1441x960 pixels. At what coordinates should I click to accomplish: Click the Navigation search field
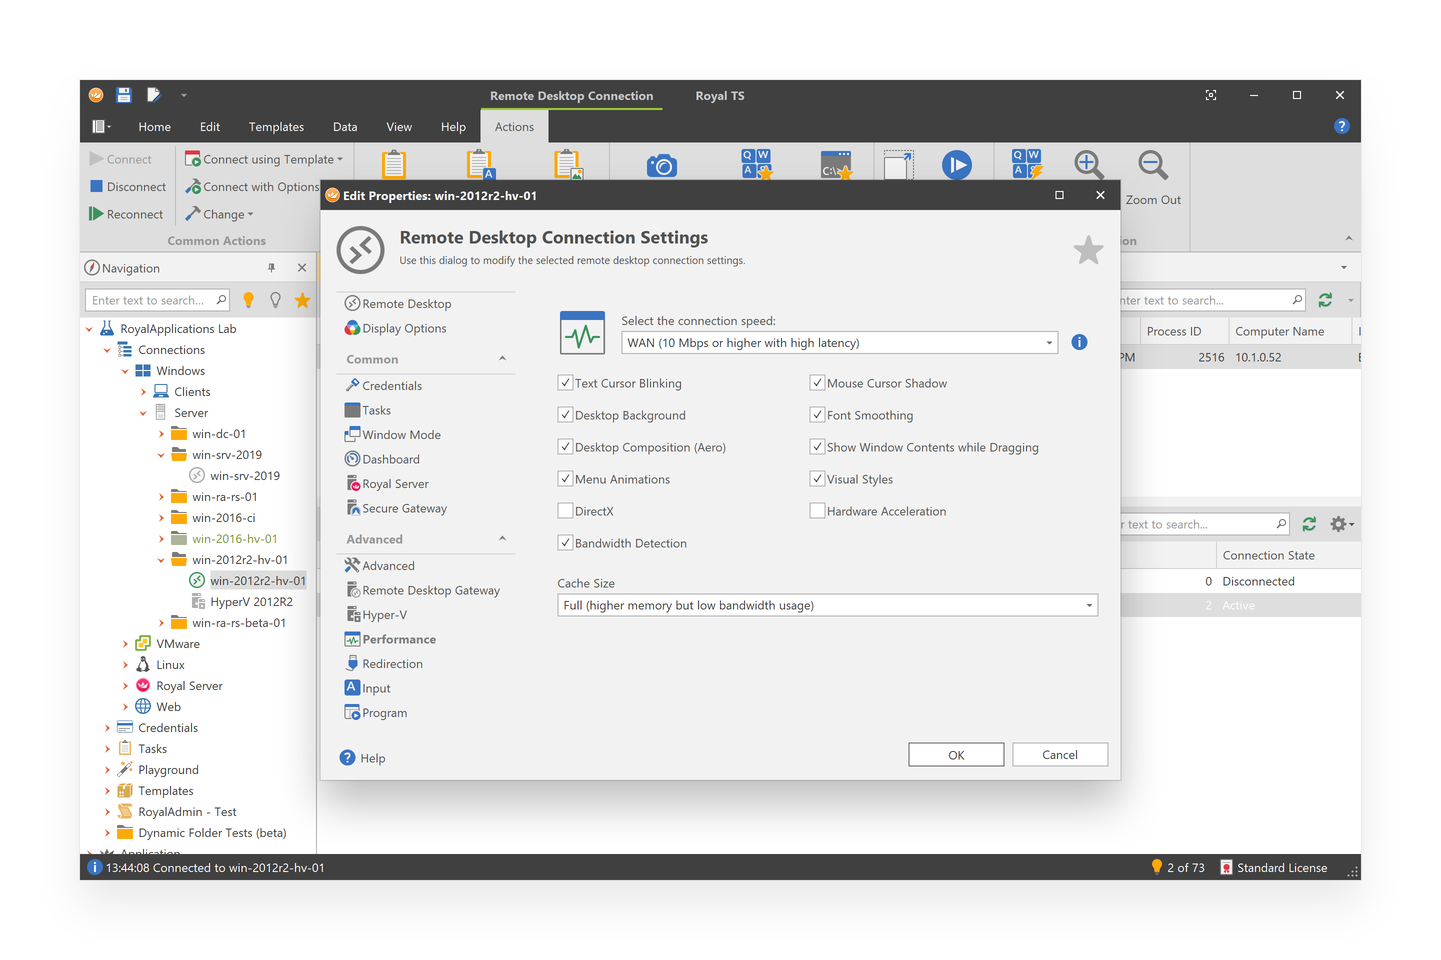(150, 299)
